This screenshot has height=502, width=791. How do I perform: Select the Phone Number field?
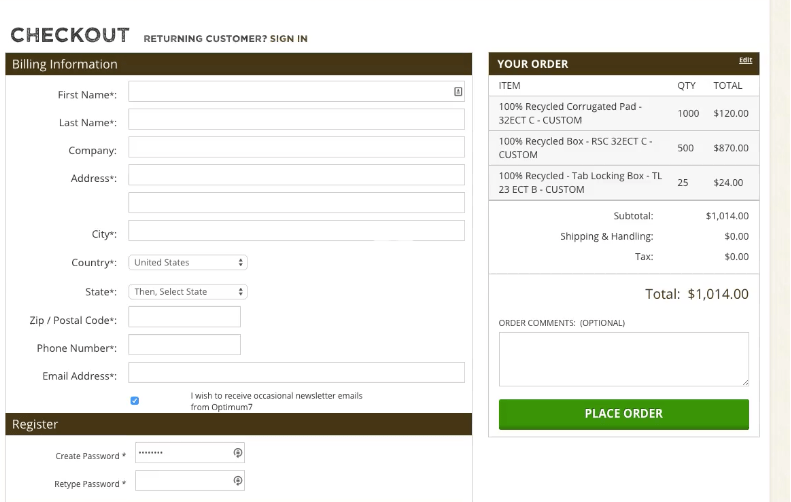click(x=184, y=345)
